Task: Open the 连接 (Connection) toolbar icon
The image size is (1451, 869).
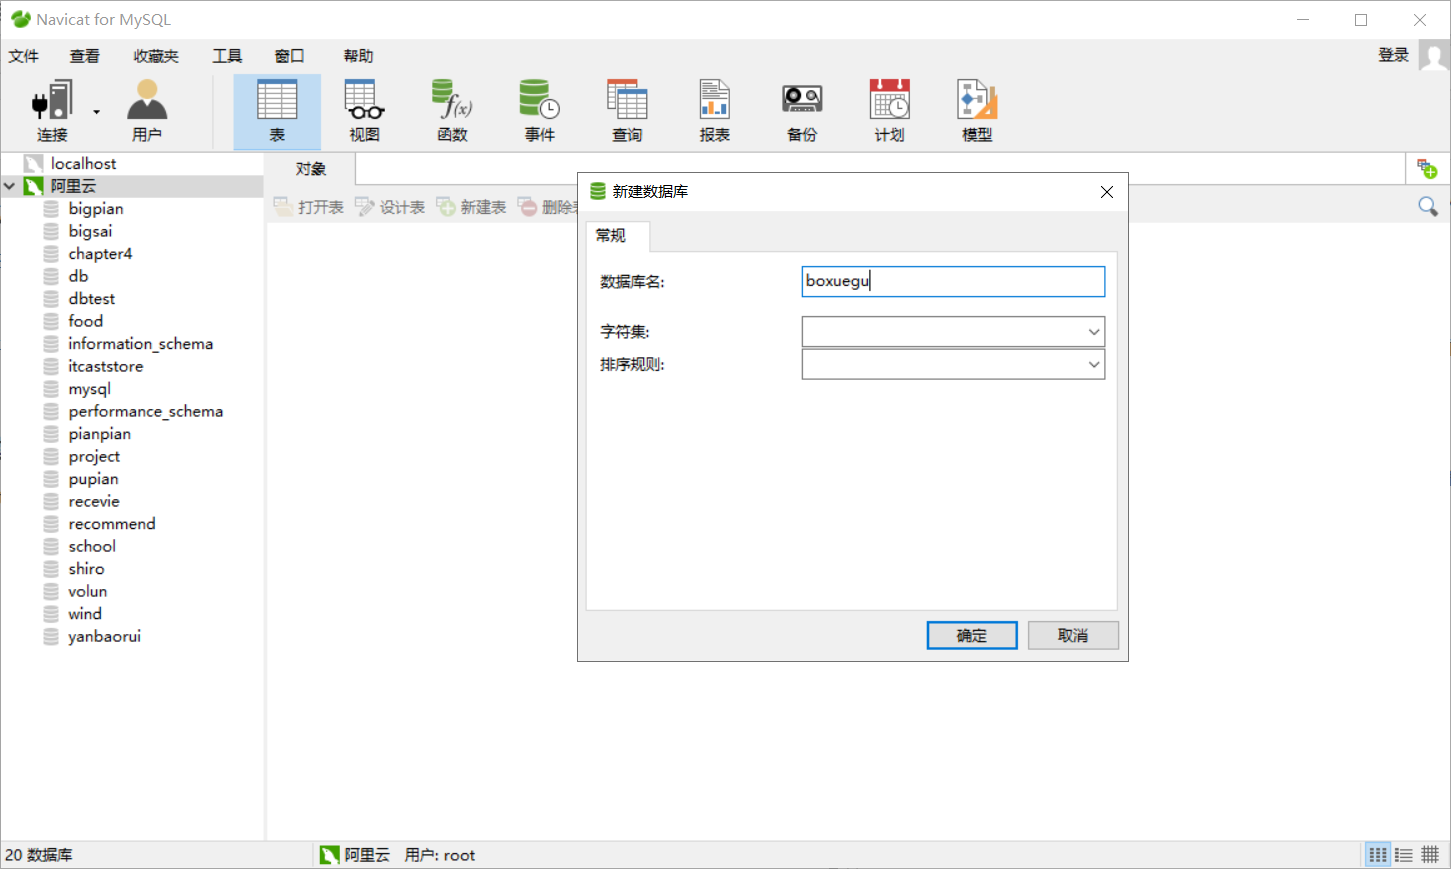Action: (x=52, y=111)
